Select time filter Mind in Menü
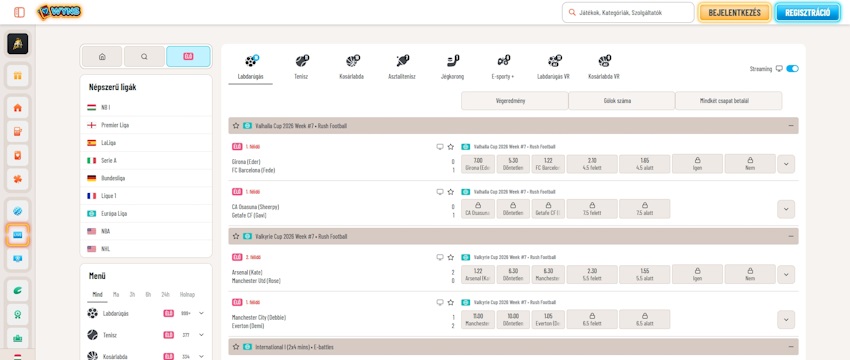The width and height of the screenshot is (850, 360). coord(98,294)
